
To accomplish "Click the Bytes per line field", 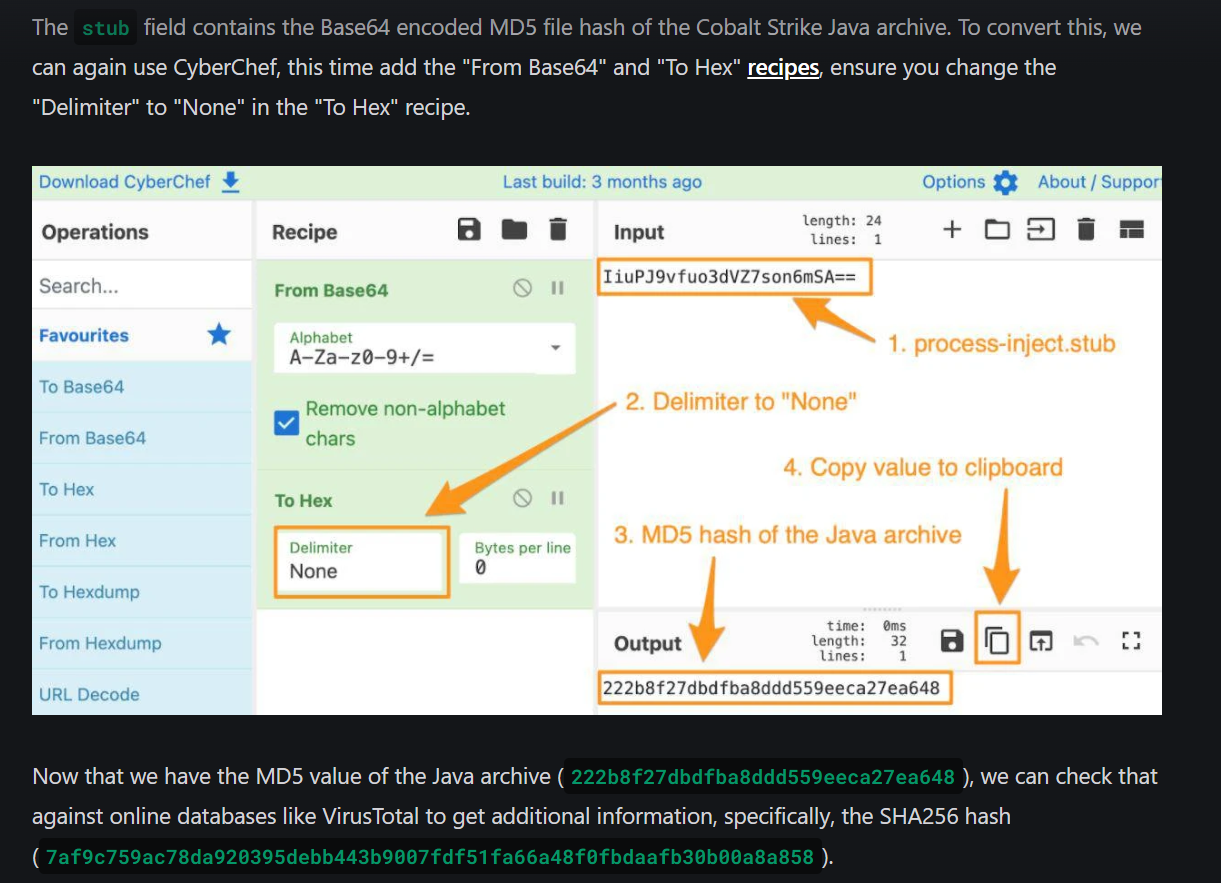I will (518, 558).
